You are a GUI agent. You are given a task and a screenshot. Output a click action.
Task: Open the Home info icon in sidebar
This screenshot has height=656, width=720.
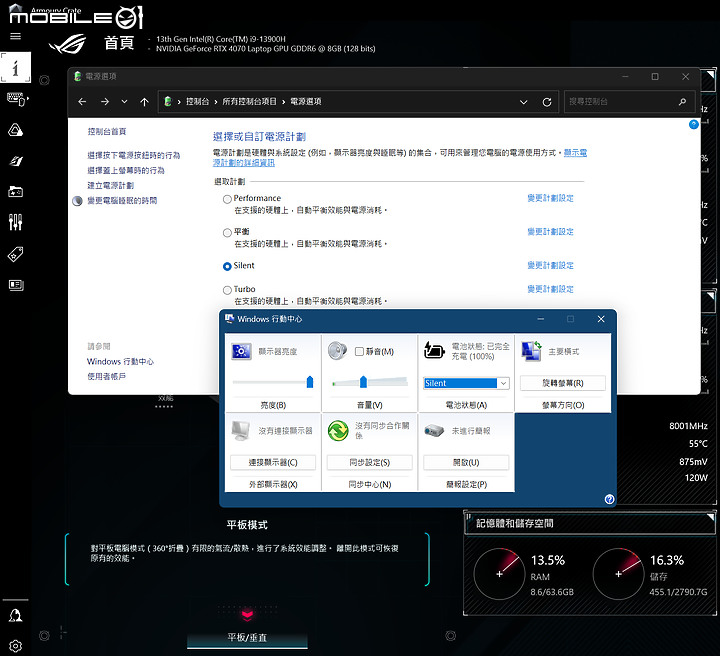click(16, 67)
